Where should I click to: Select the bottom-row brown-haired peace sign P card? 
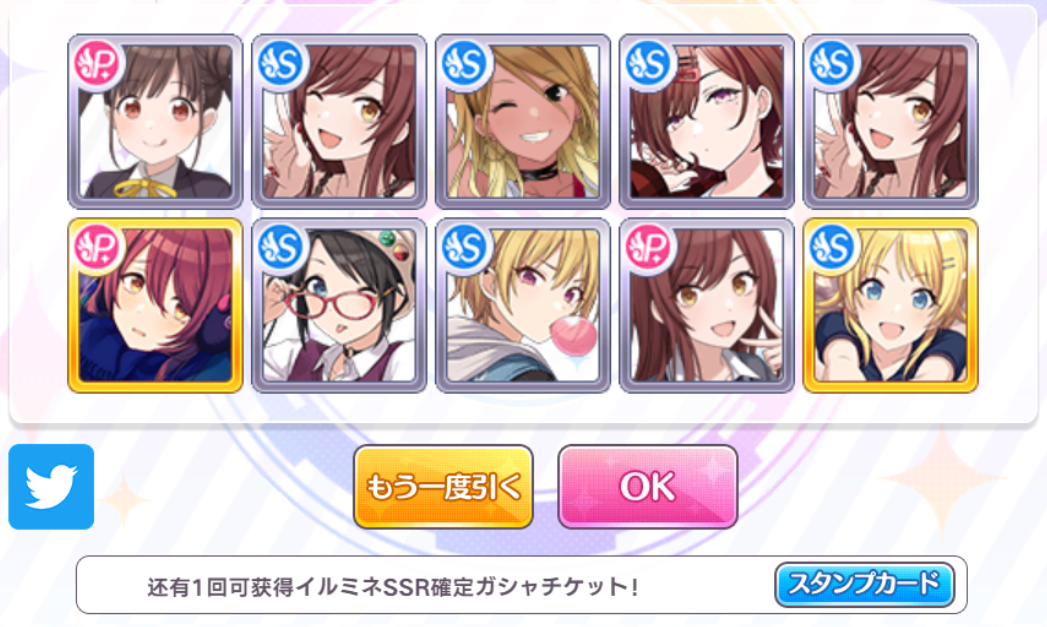click(x=706, y=306)
